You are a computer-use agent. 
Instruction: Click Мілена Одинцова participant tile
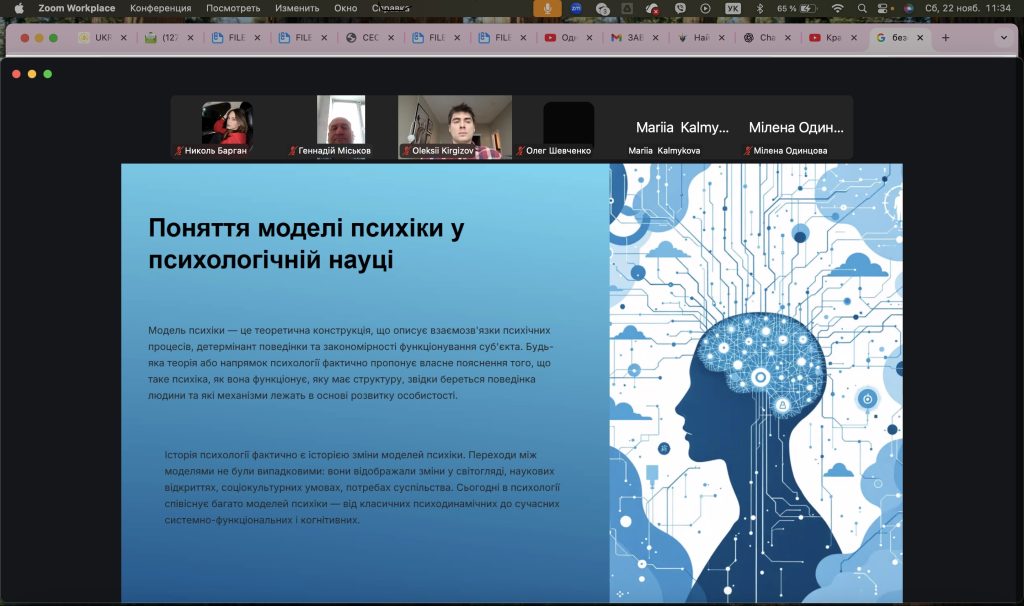[796, 128]
